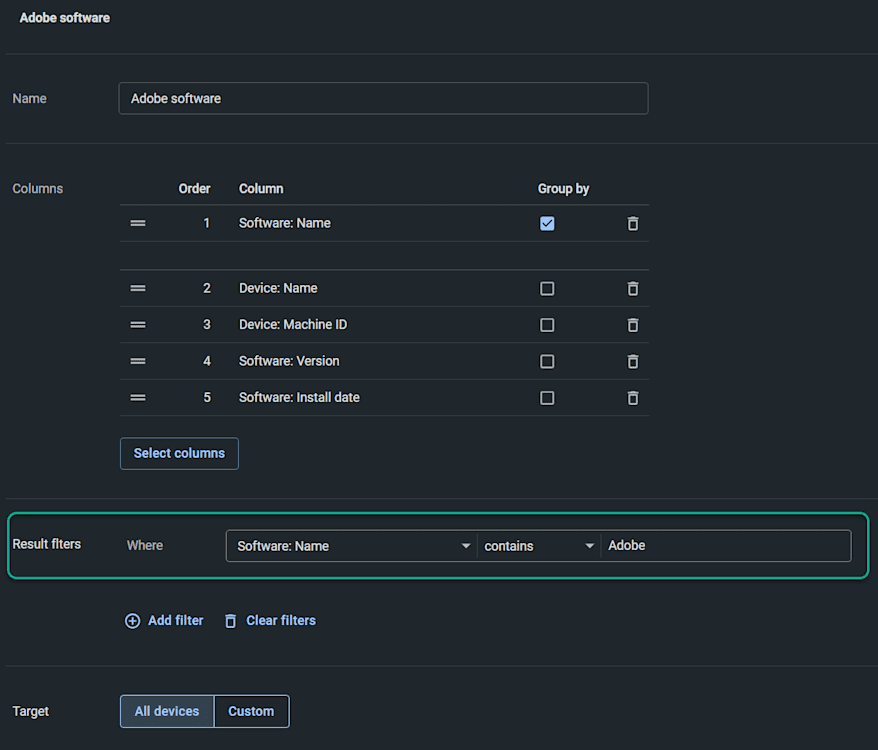878x750 pixels.
Task: Click the Software: Name column label
Action: pos(284,223)
